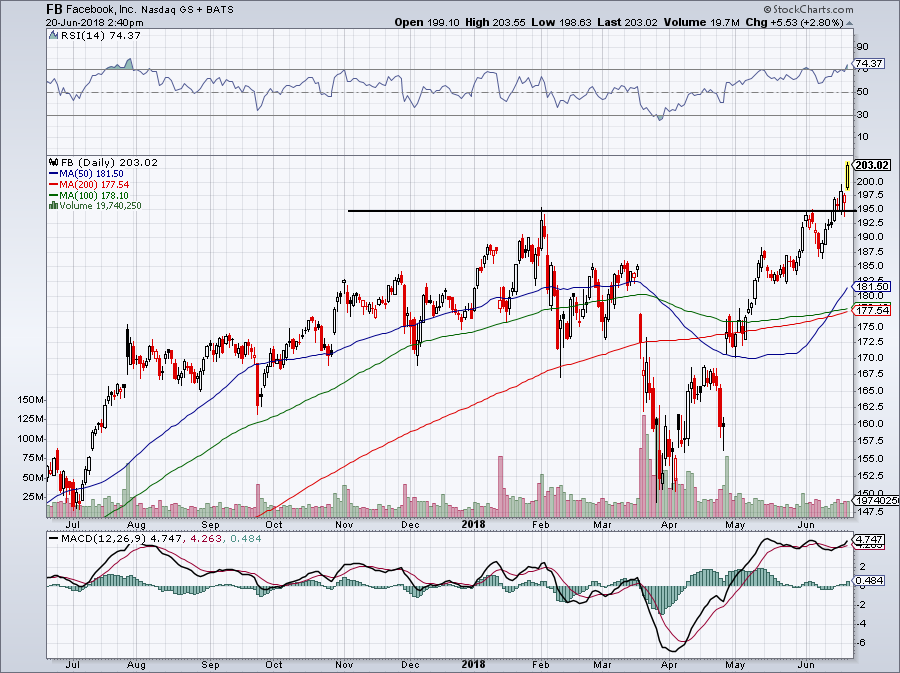Click the MACD legend line icon
This screenshot has height=673, width=900.
pos(54,539)
